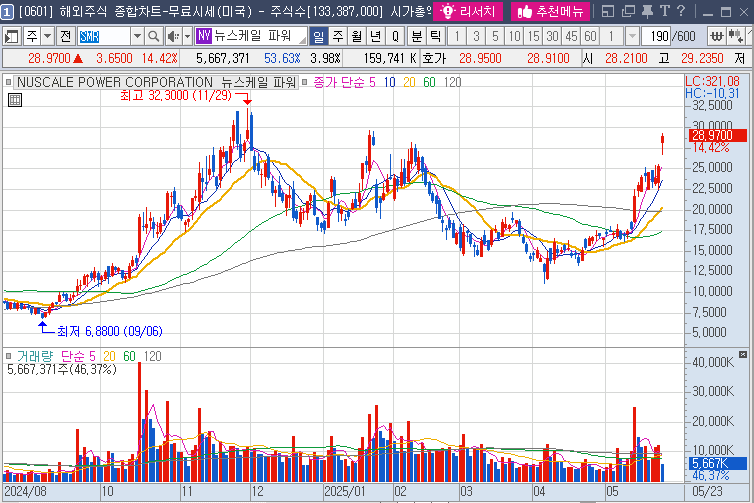754x503 pixels.
Task: Click the duplicate window icon
Action: click(x=628, y=11)
